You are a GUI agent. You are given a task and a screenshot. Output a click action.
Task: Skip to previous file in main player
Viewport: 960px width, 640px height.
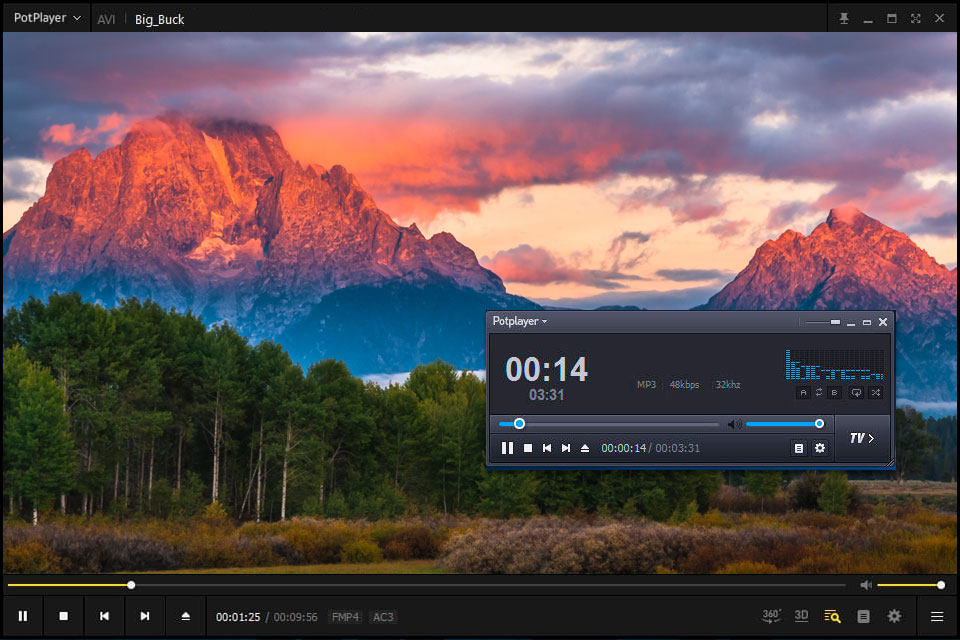point(104,616)
